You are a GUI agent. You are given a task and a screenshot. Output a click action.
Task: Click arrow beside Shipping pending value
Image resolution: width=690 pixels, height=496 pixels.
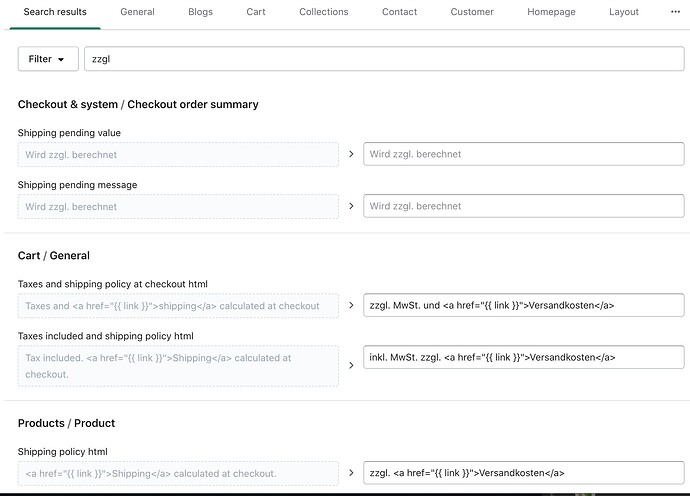click(351, 154)
